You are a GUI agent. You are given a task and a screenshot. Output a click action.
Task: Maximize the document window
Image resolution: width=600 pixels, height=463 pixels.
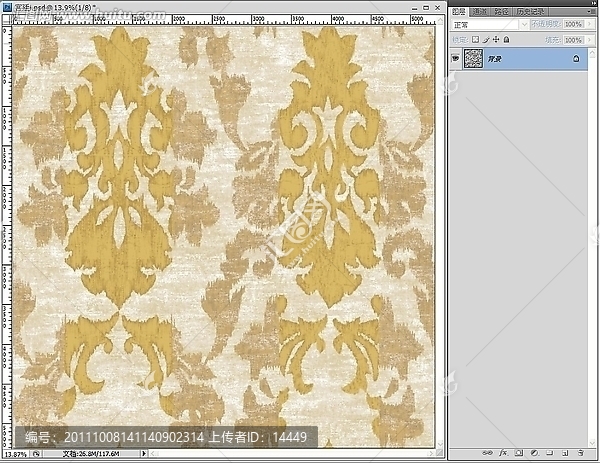(x=426, y=8)
